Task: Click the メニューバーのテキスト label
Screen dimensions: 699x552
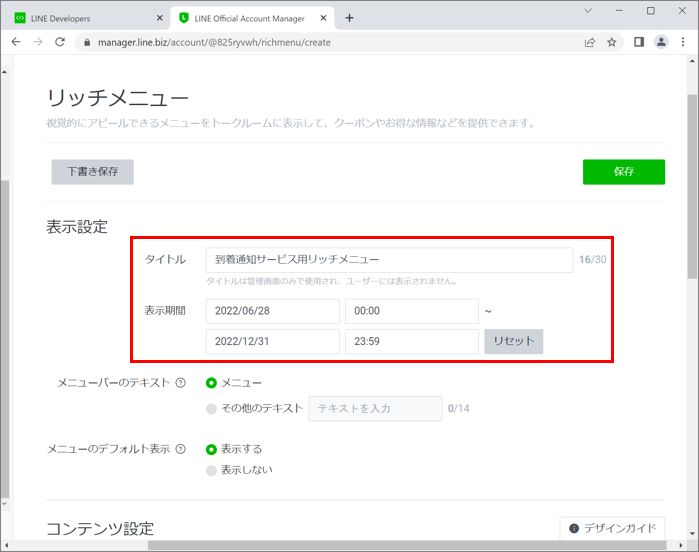Action: [x=114, y=383]
